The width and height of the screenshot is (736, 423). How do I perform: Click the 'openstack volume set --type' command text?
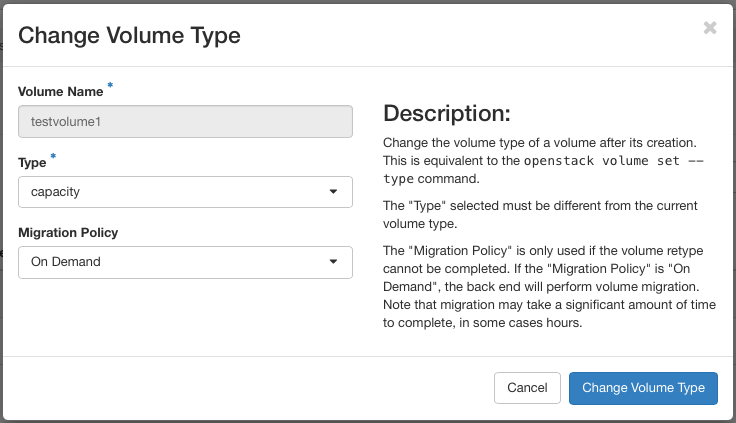(543, 169)
